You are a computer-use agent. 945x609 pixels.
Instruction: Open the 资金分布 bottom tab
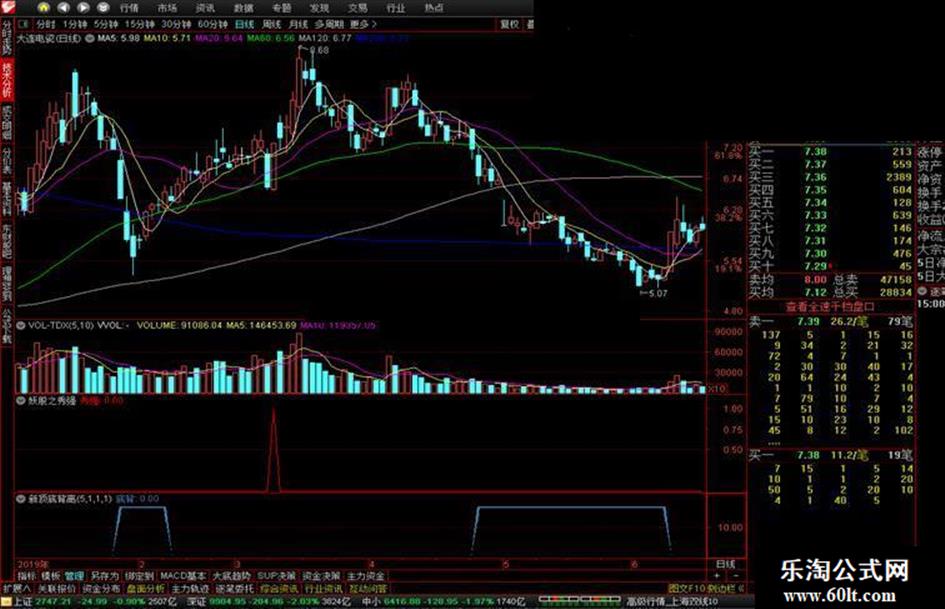coord(101,588)
